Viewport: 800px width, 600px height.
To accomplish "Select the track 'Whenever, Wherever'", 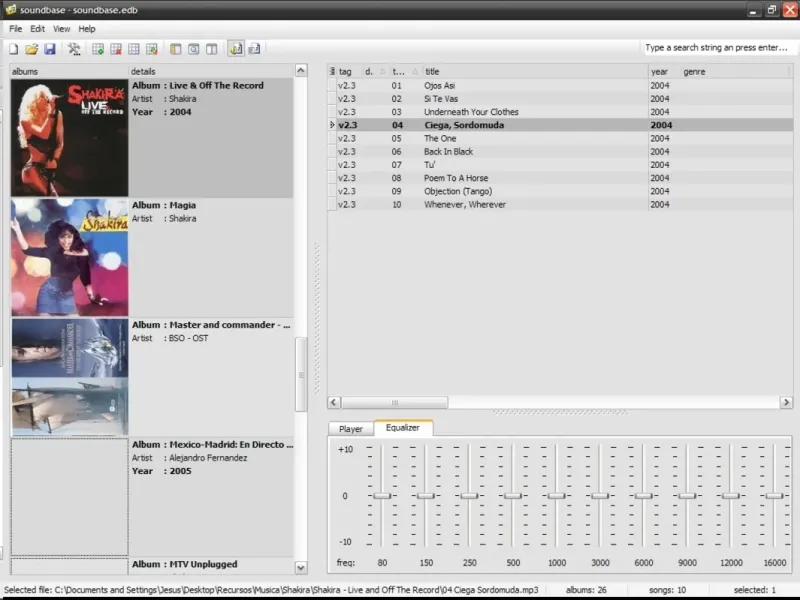I will (x=465, y=205).
